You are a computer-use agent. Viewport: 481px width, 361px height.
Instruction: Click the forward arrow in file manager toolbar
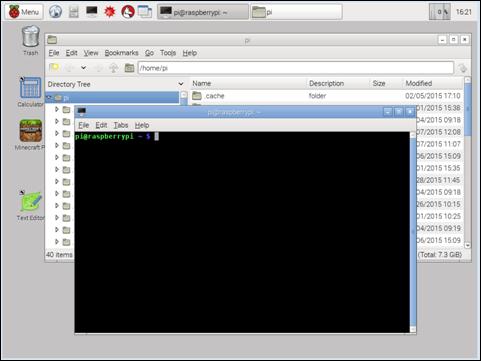99,68
